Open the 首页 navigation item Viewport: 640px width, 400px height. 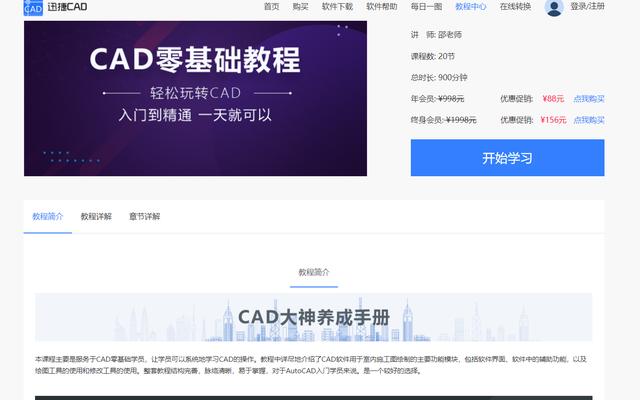[271, 7]
